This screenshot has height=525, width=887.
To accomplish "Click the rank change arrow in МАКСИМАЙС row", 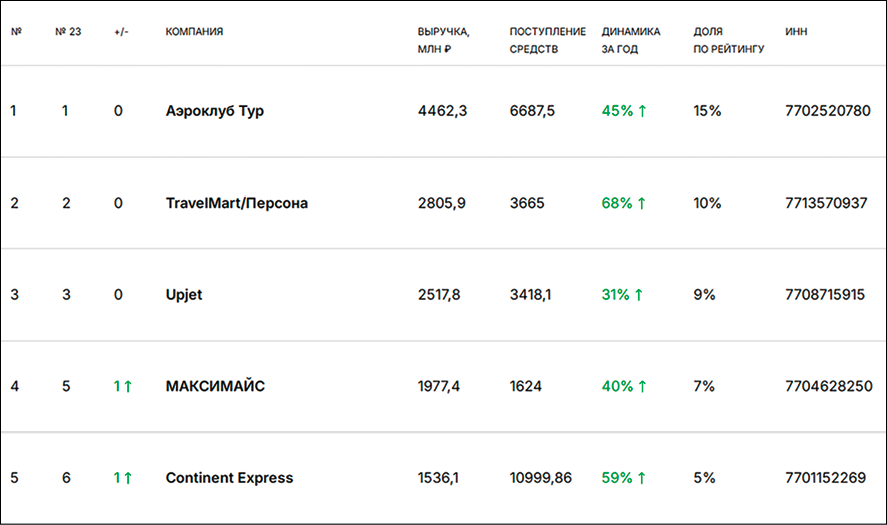I will coord(128,386).
